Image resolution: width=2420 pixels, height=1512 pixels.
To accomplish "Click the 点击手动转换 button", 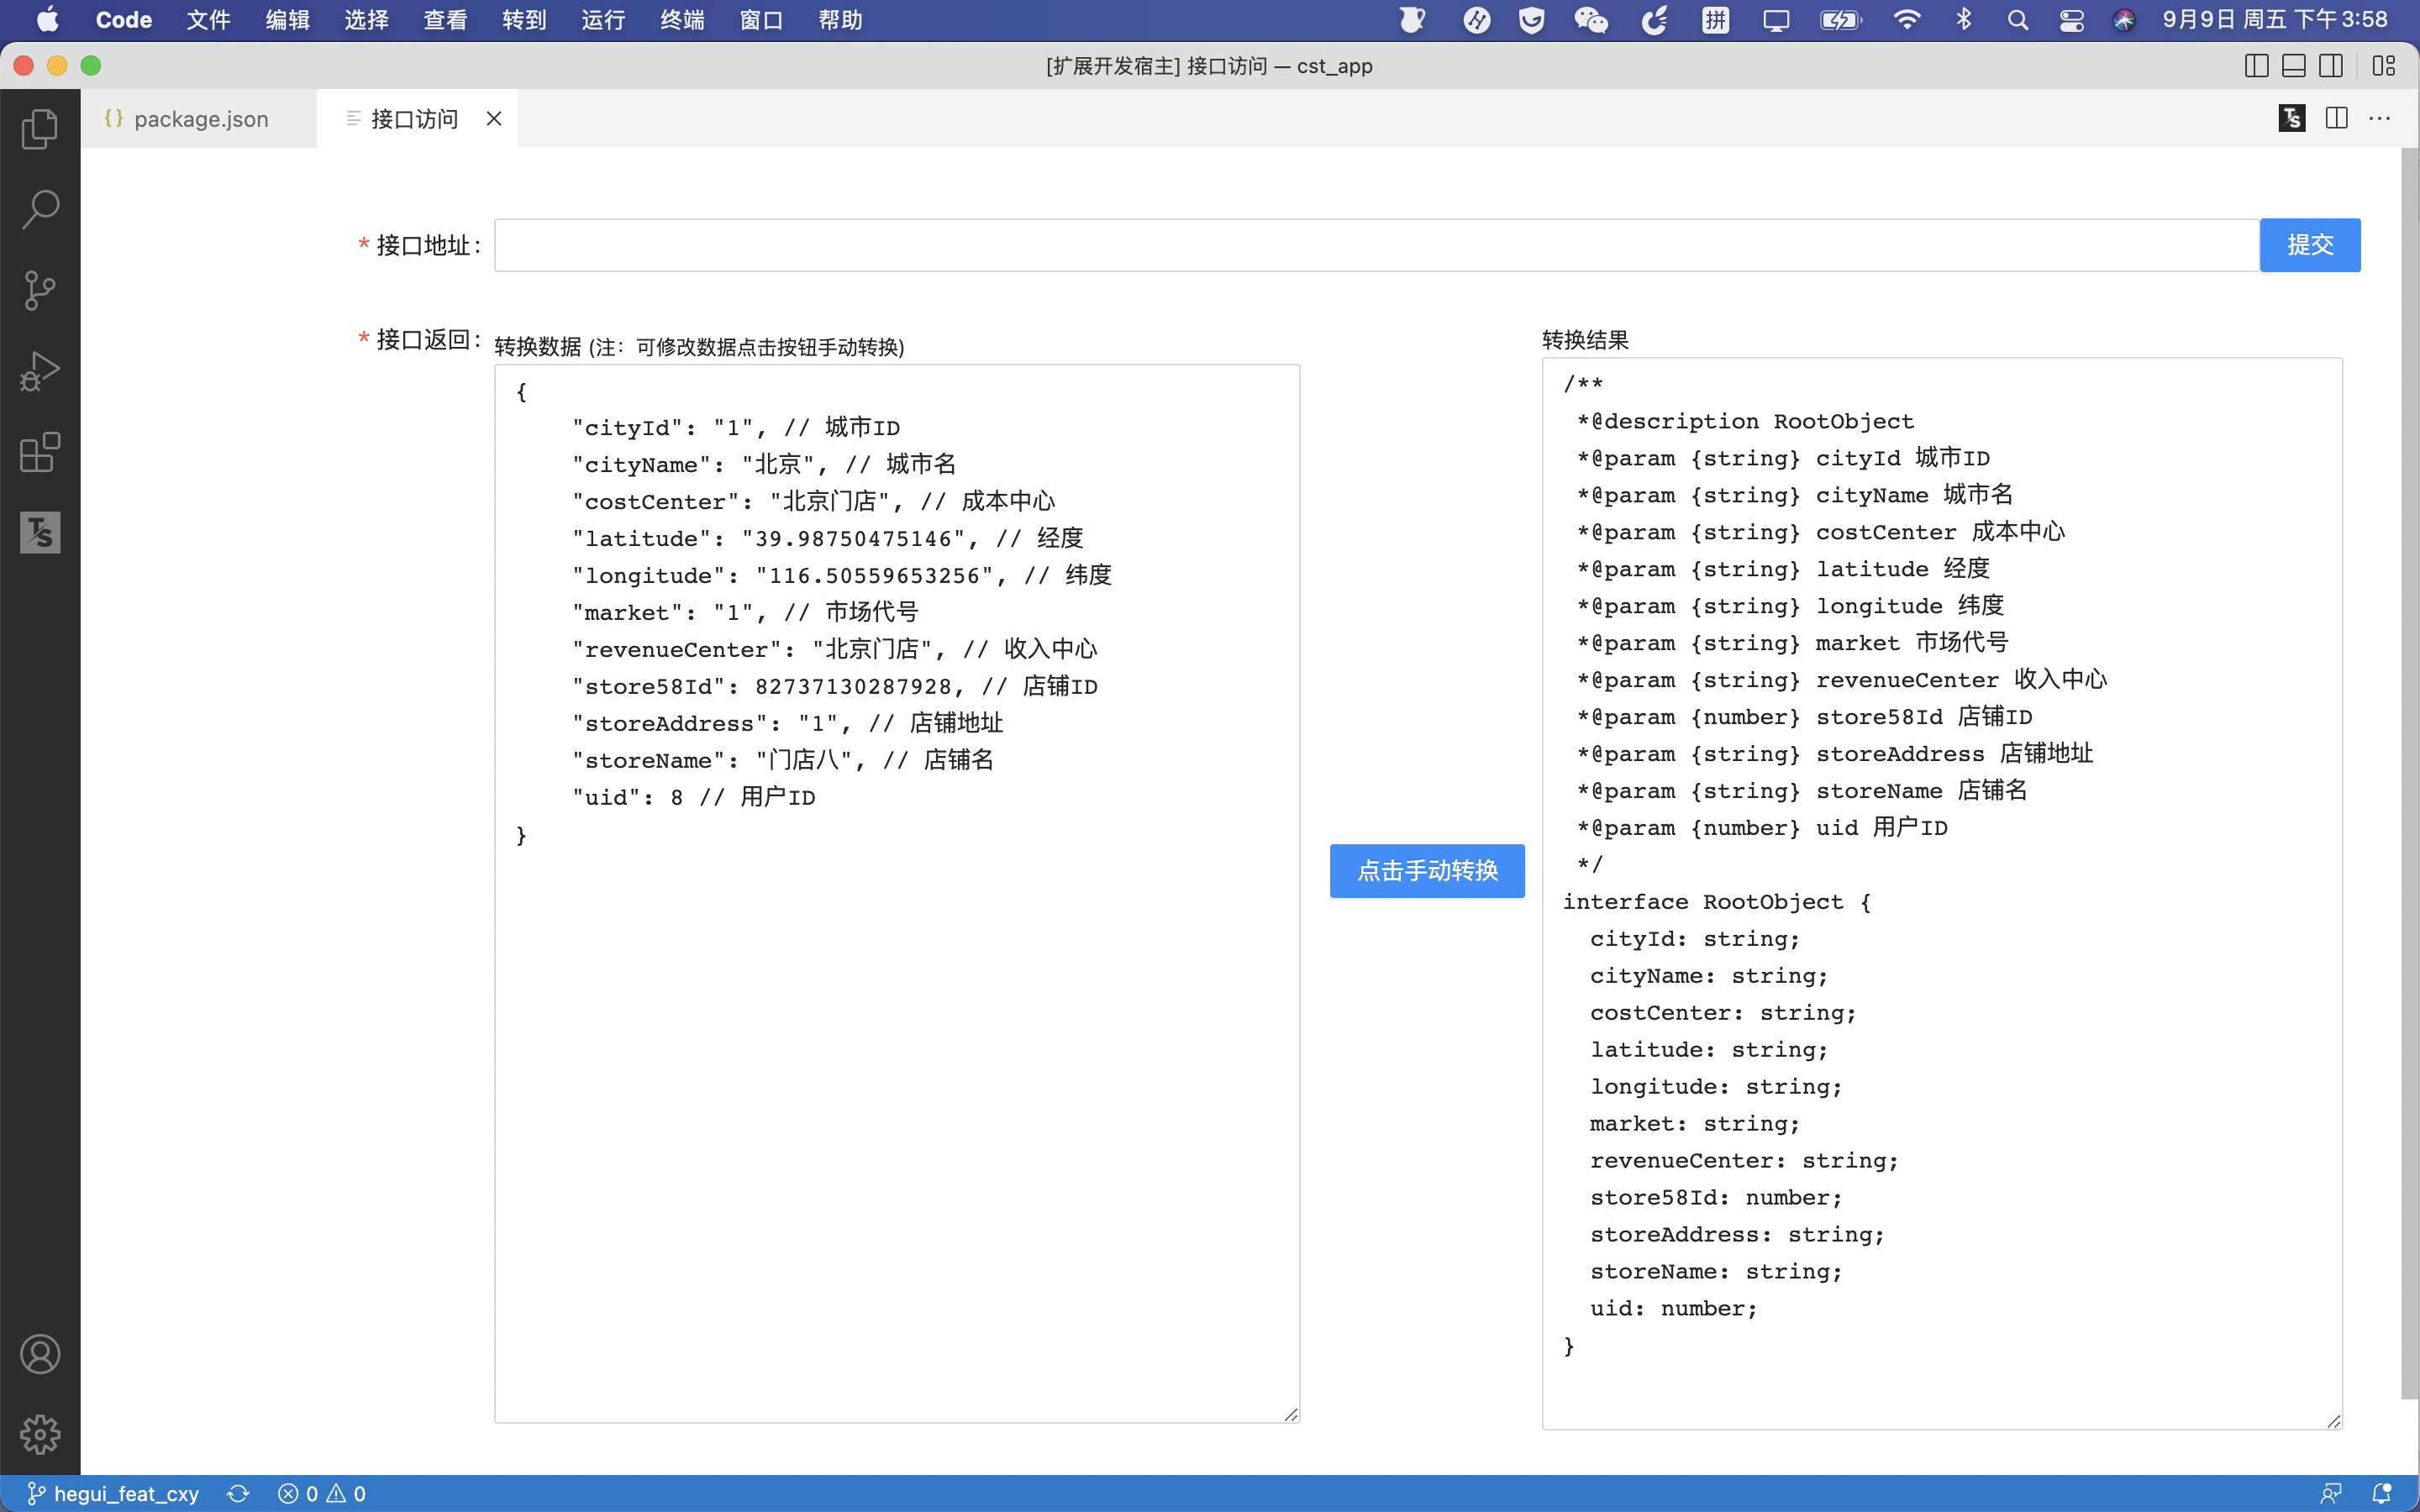I will click(x=1426, y=870).
